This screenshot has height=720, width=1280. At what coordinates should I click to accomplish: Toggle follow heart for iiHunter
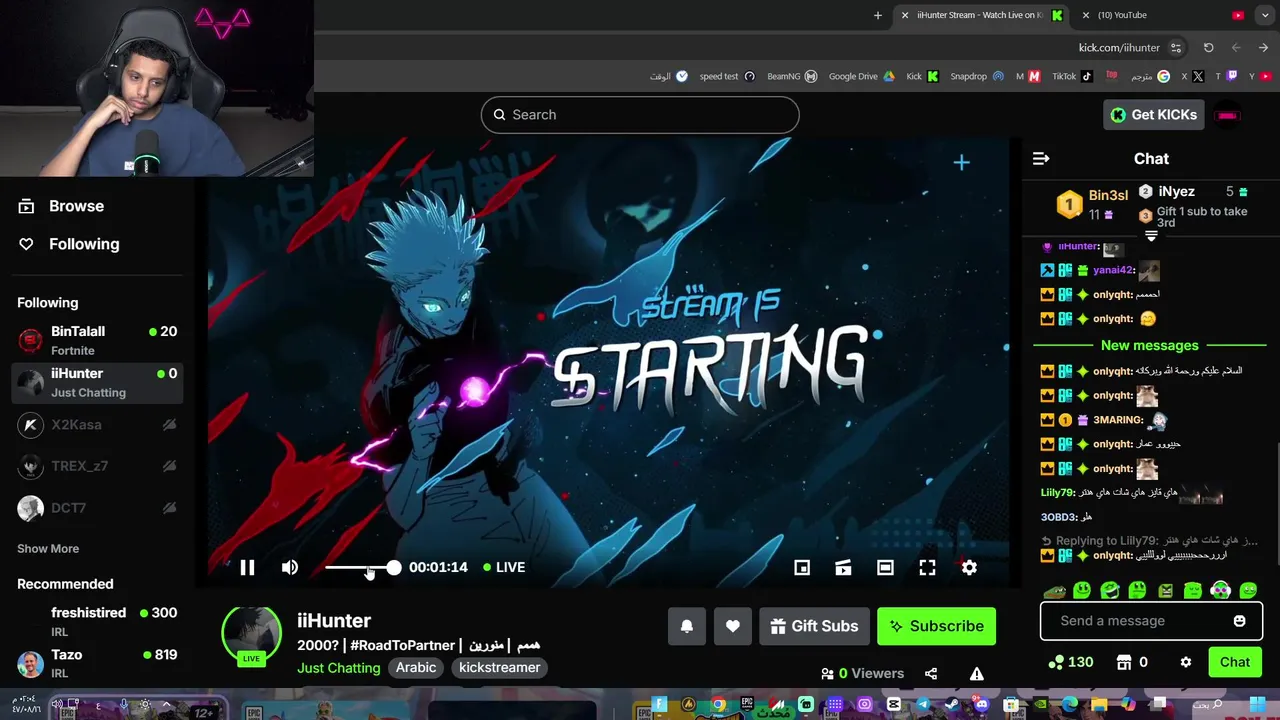point(732,626)
